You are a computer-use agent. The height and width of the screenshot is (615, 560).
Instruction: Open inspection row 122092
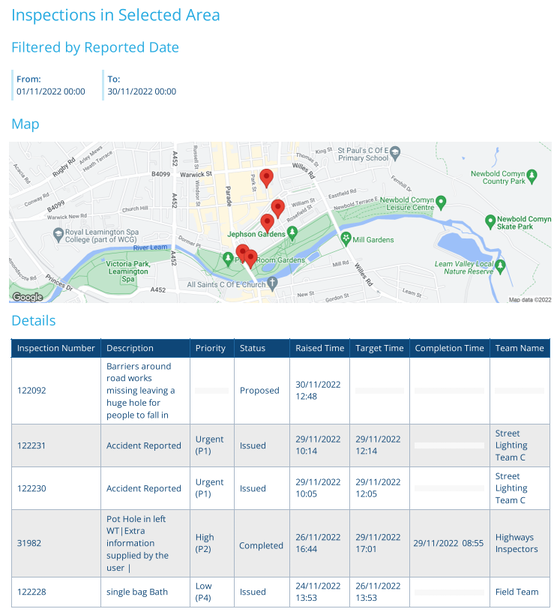pos(280,391)
